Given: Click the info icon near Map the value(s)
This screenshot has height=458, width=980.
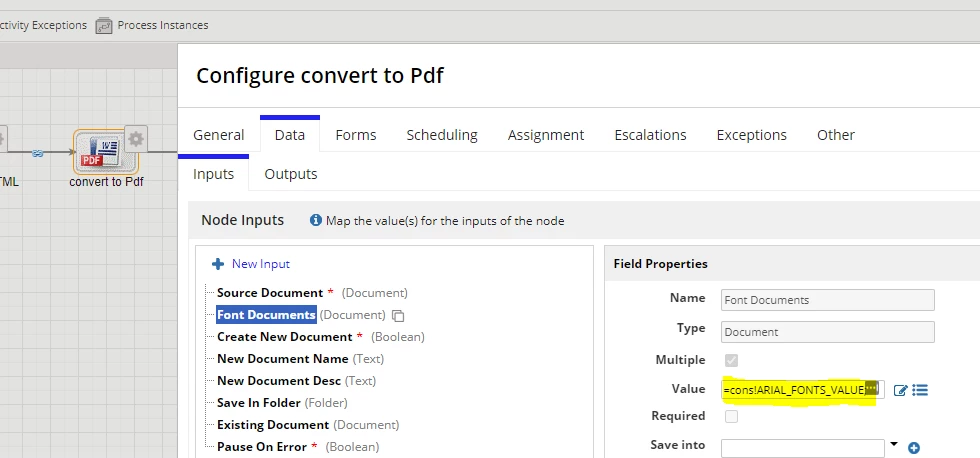Looking at the screenshot, I should [316, 221].
